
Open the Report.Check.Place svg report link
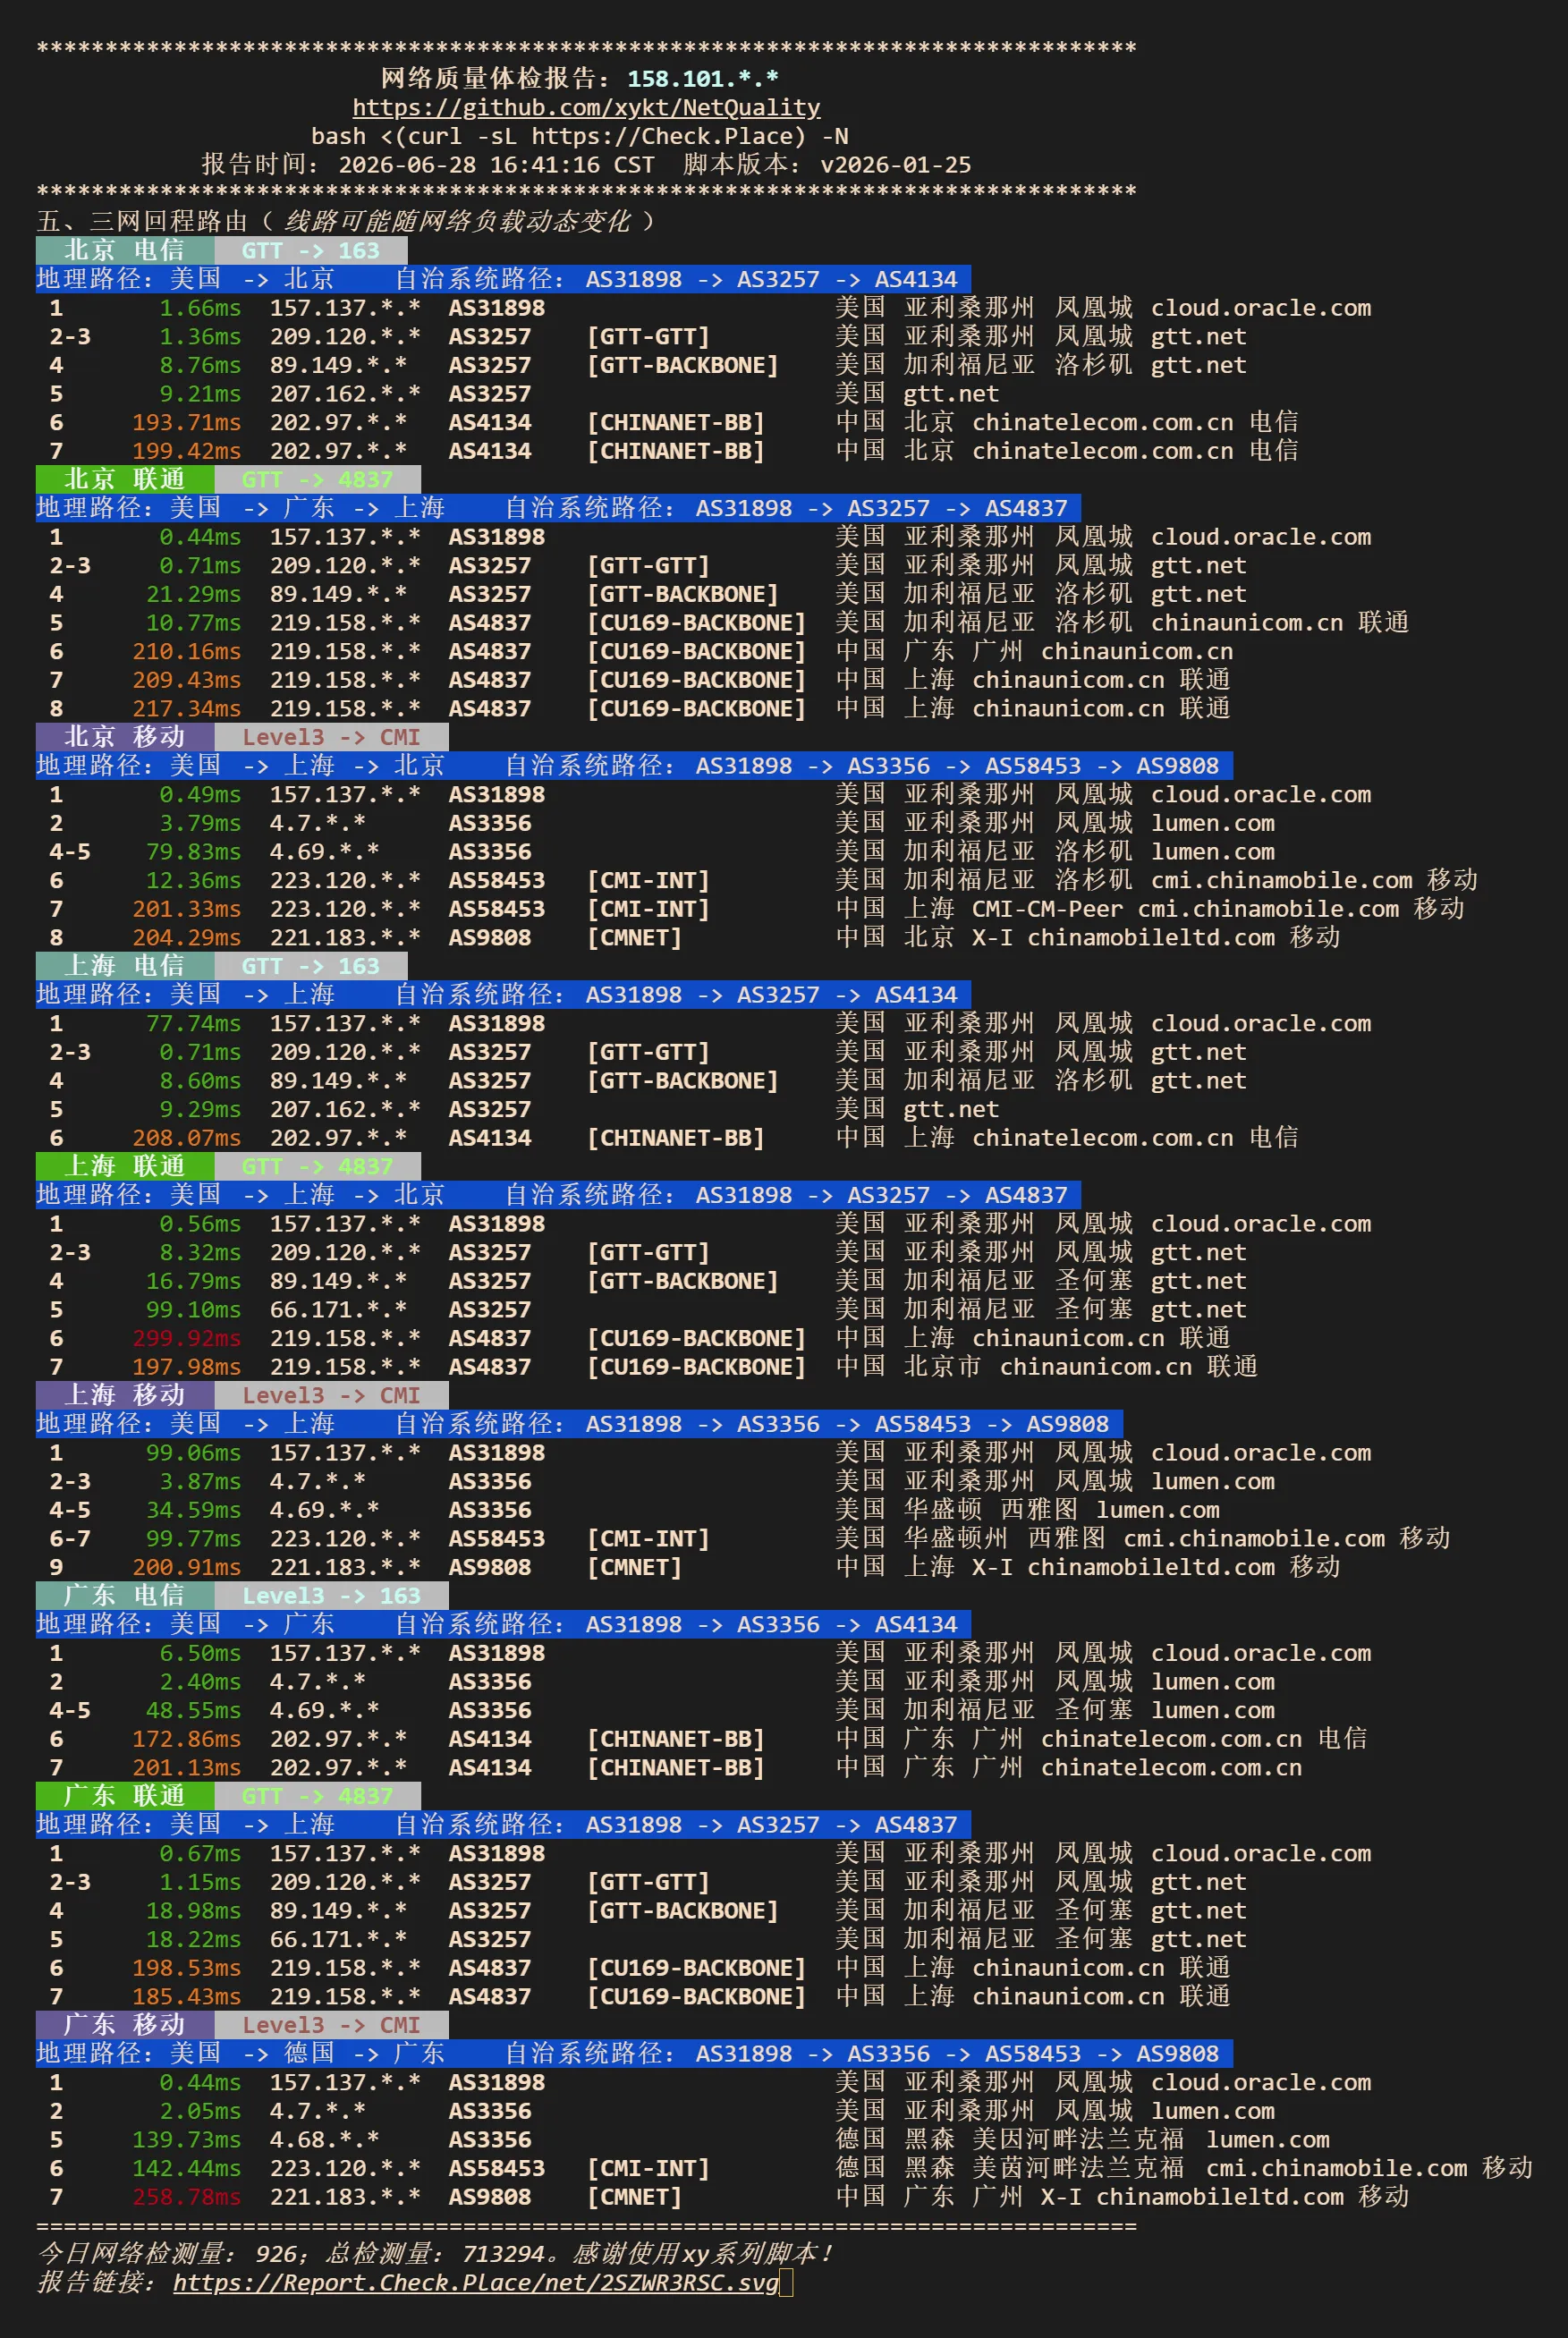[x=475, y=2283]
